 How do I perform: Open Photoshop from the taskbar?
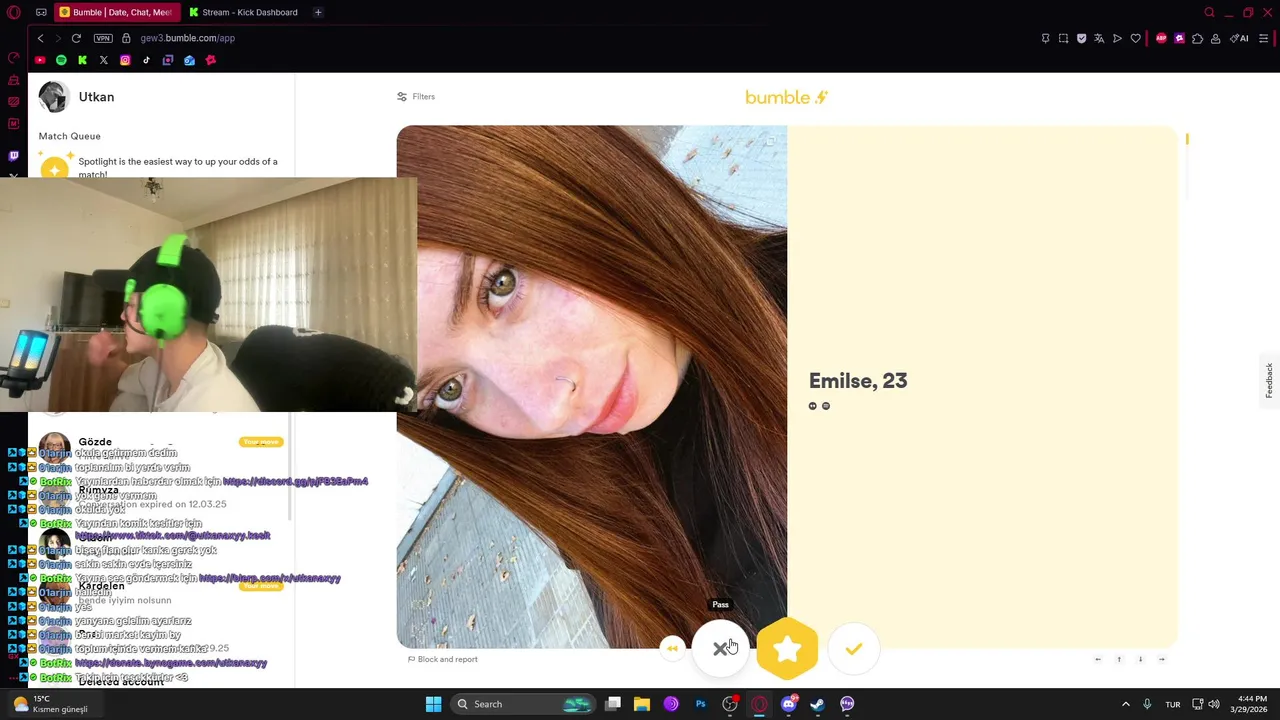click(700, 704)
